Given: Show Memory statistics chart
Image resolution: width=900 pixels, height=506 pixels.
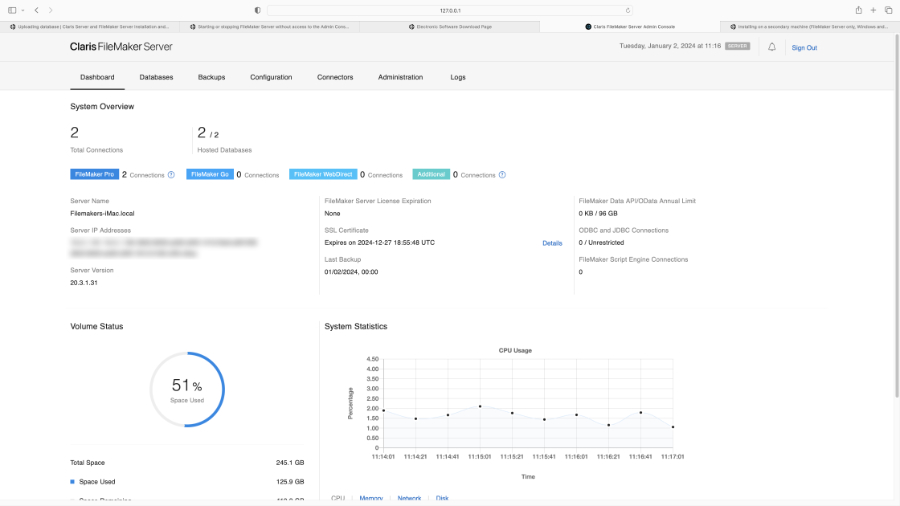Looking at the screenshot, I should (x=371, y=497).
